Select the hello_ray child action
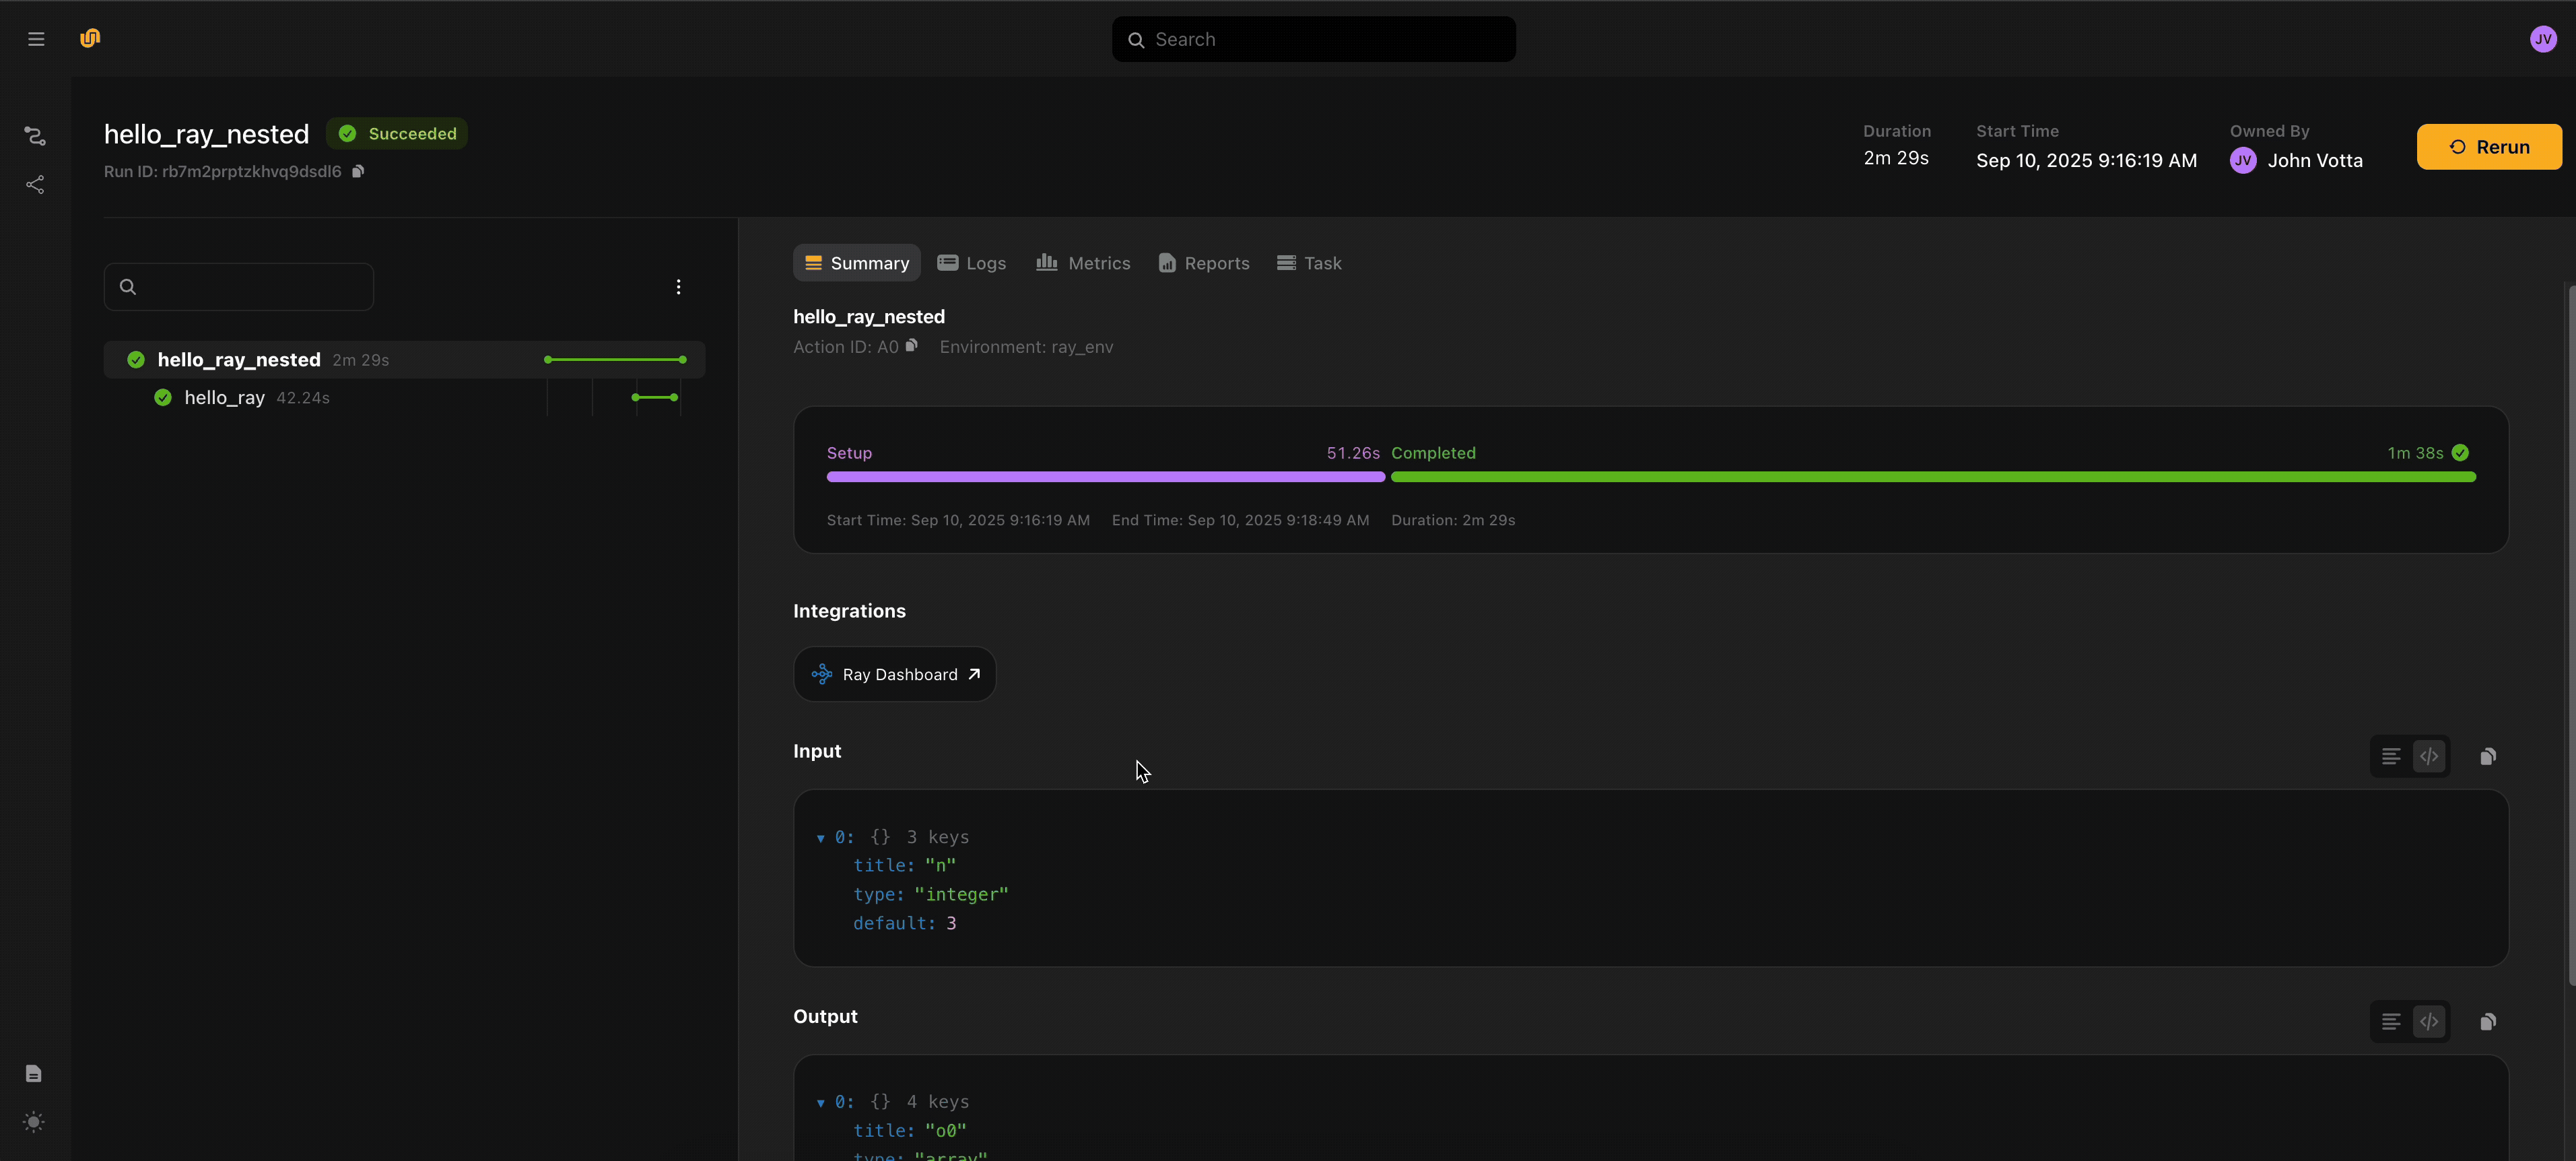 point(224,398)
